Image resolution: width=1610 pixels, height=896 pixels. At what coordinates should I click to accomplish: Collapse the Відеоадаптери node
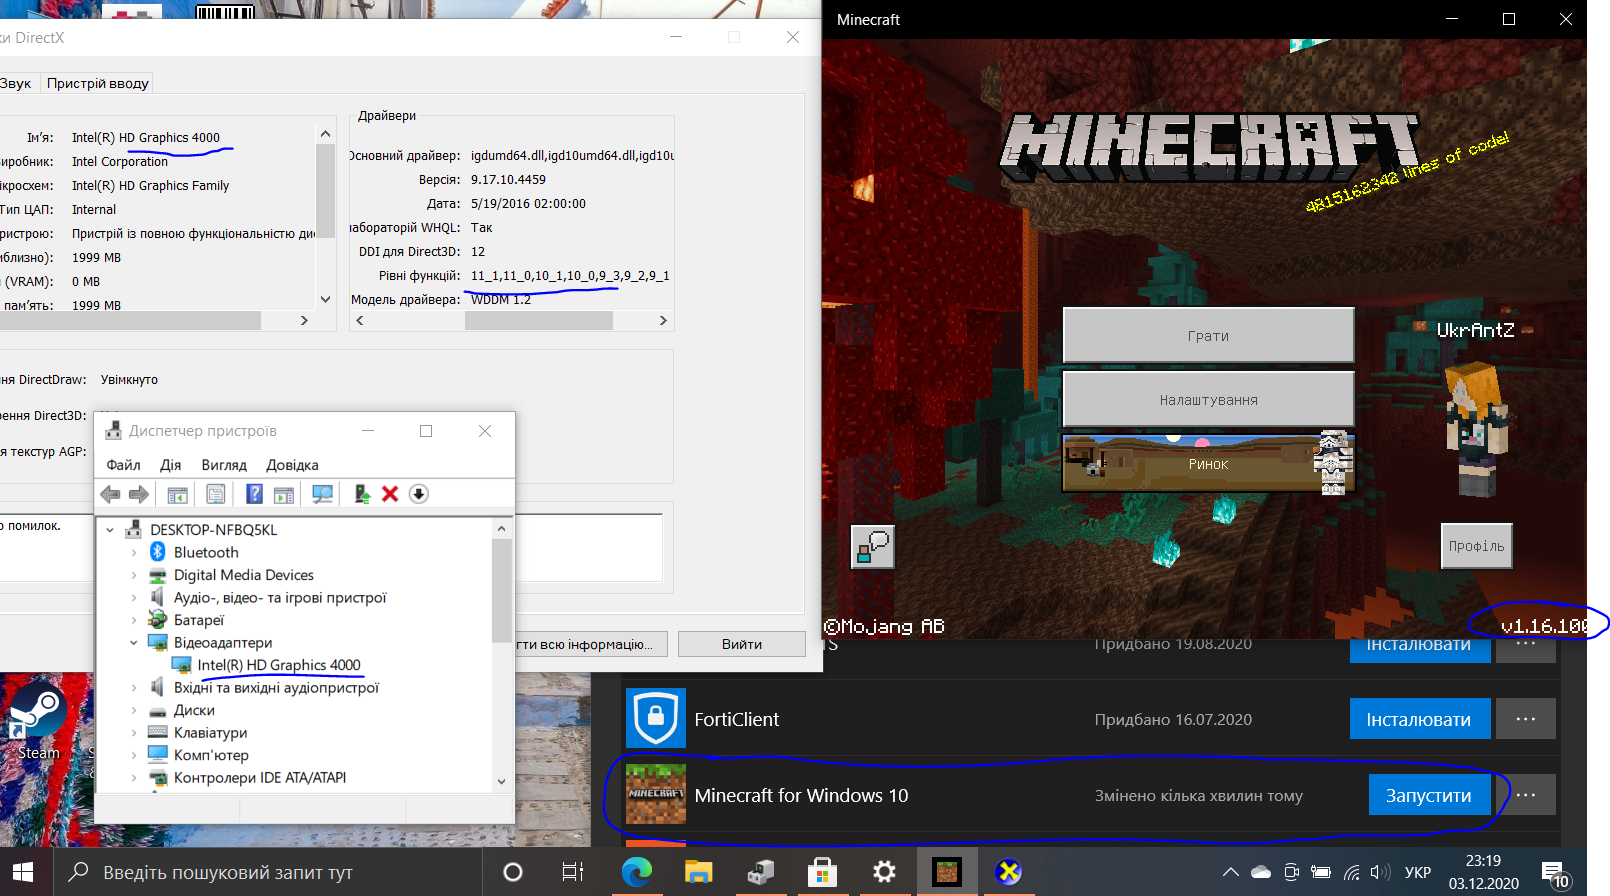point(134,643)
